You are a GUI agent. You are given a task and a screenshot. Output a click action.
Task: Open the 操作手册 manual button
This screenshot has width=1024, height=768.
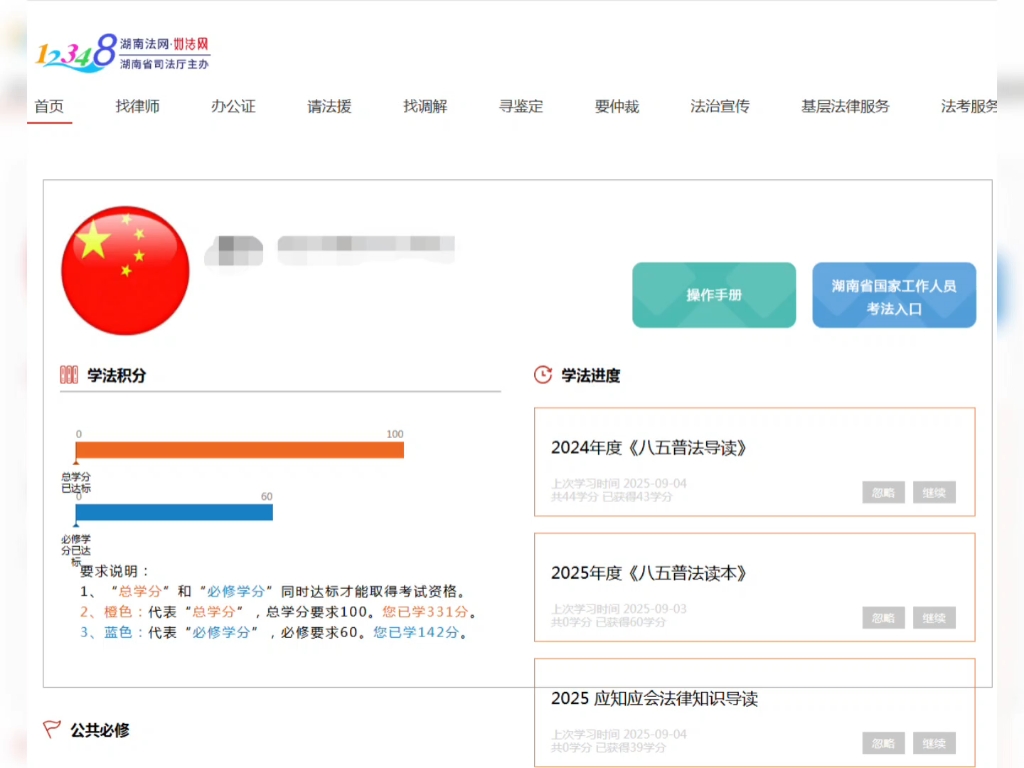coord(713,295)
